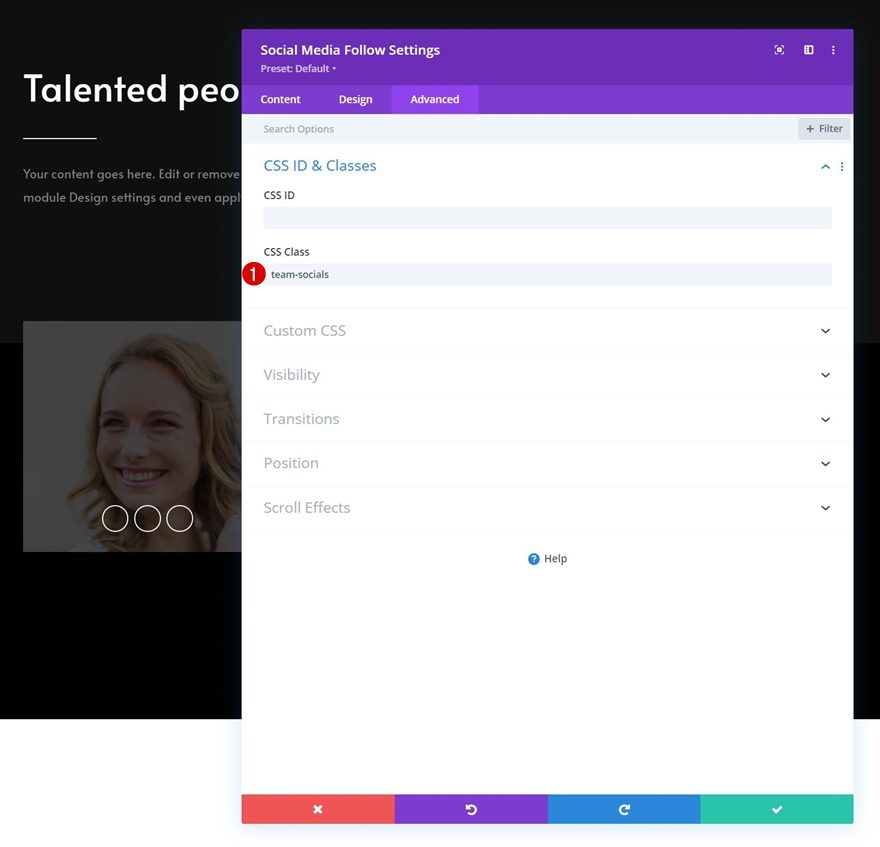
Task: Open the Preset: Default dropdown
Action: point(298,68)
